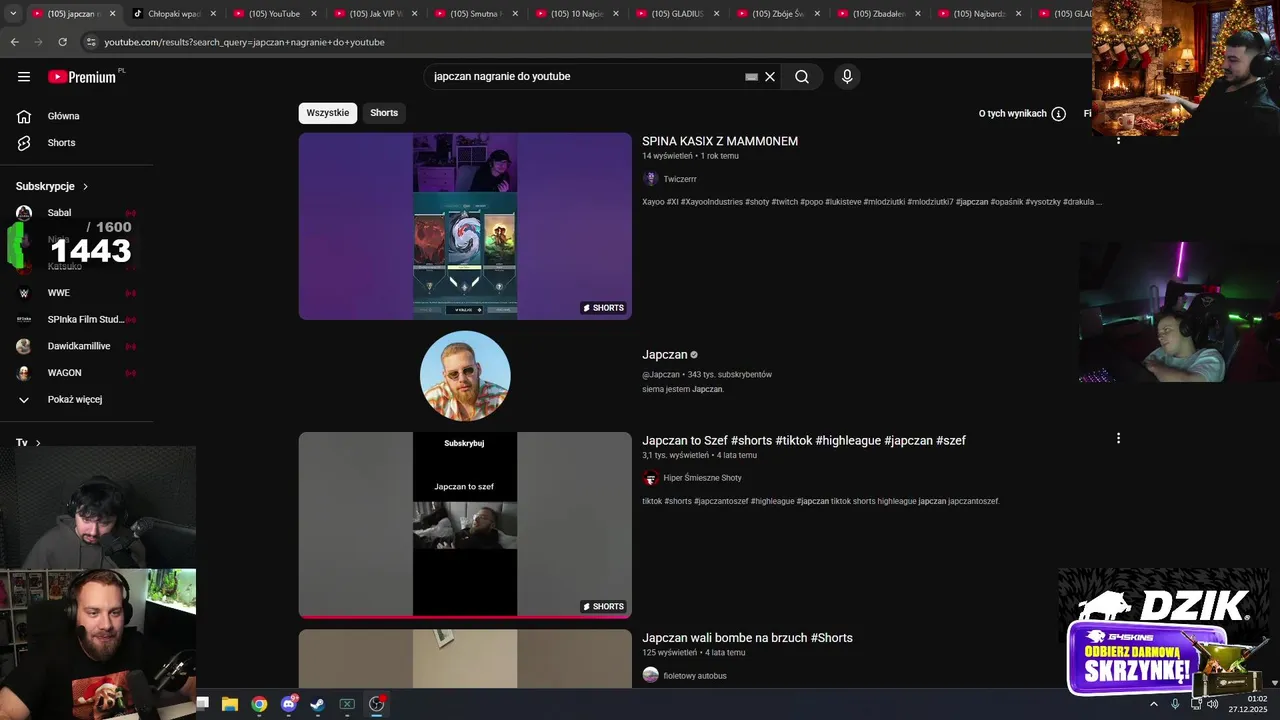Open Japczan to Szef #shorts title
This screenshot has height=720, width=1280.
point(804,441)
